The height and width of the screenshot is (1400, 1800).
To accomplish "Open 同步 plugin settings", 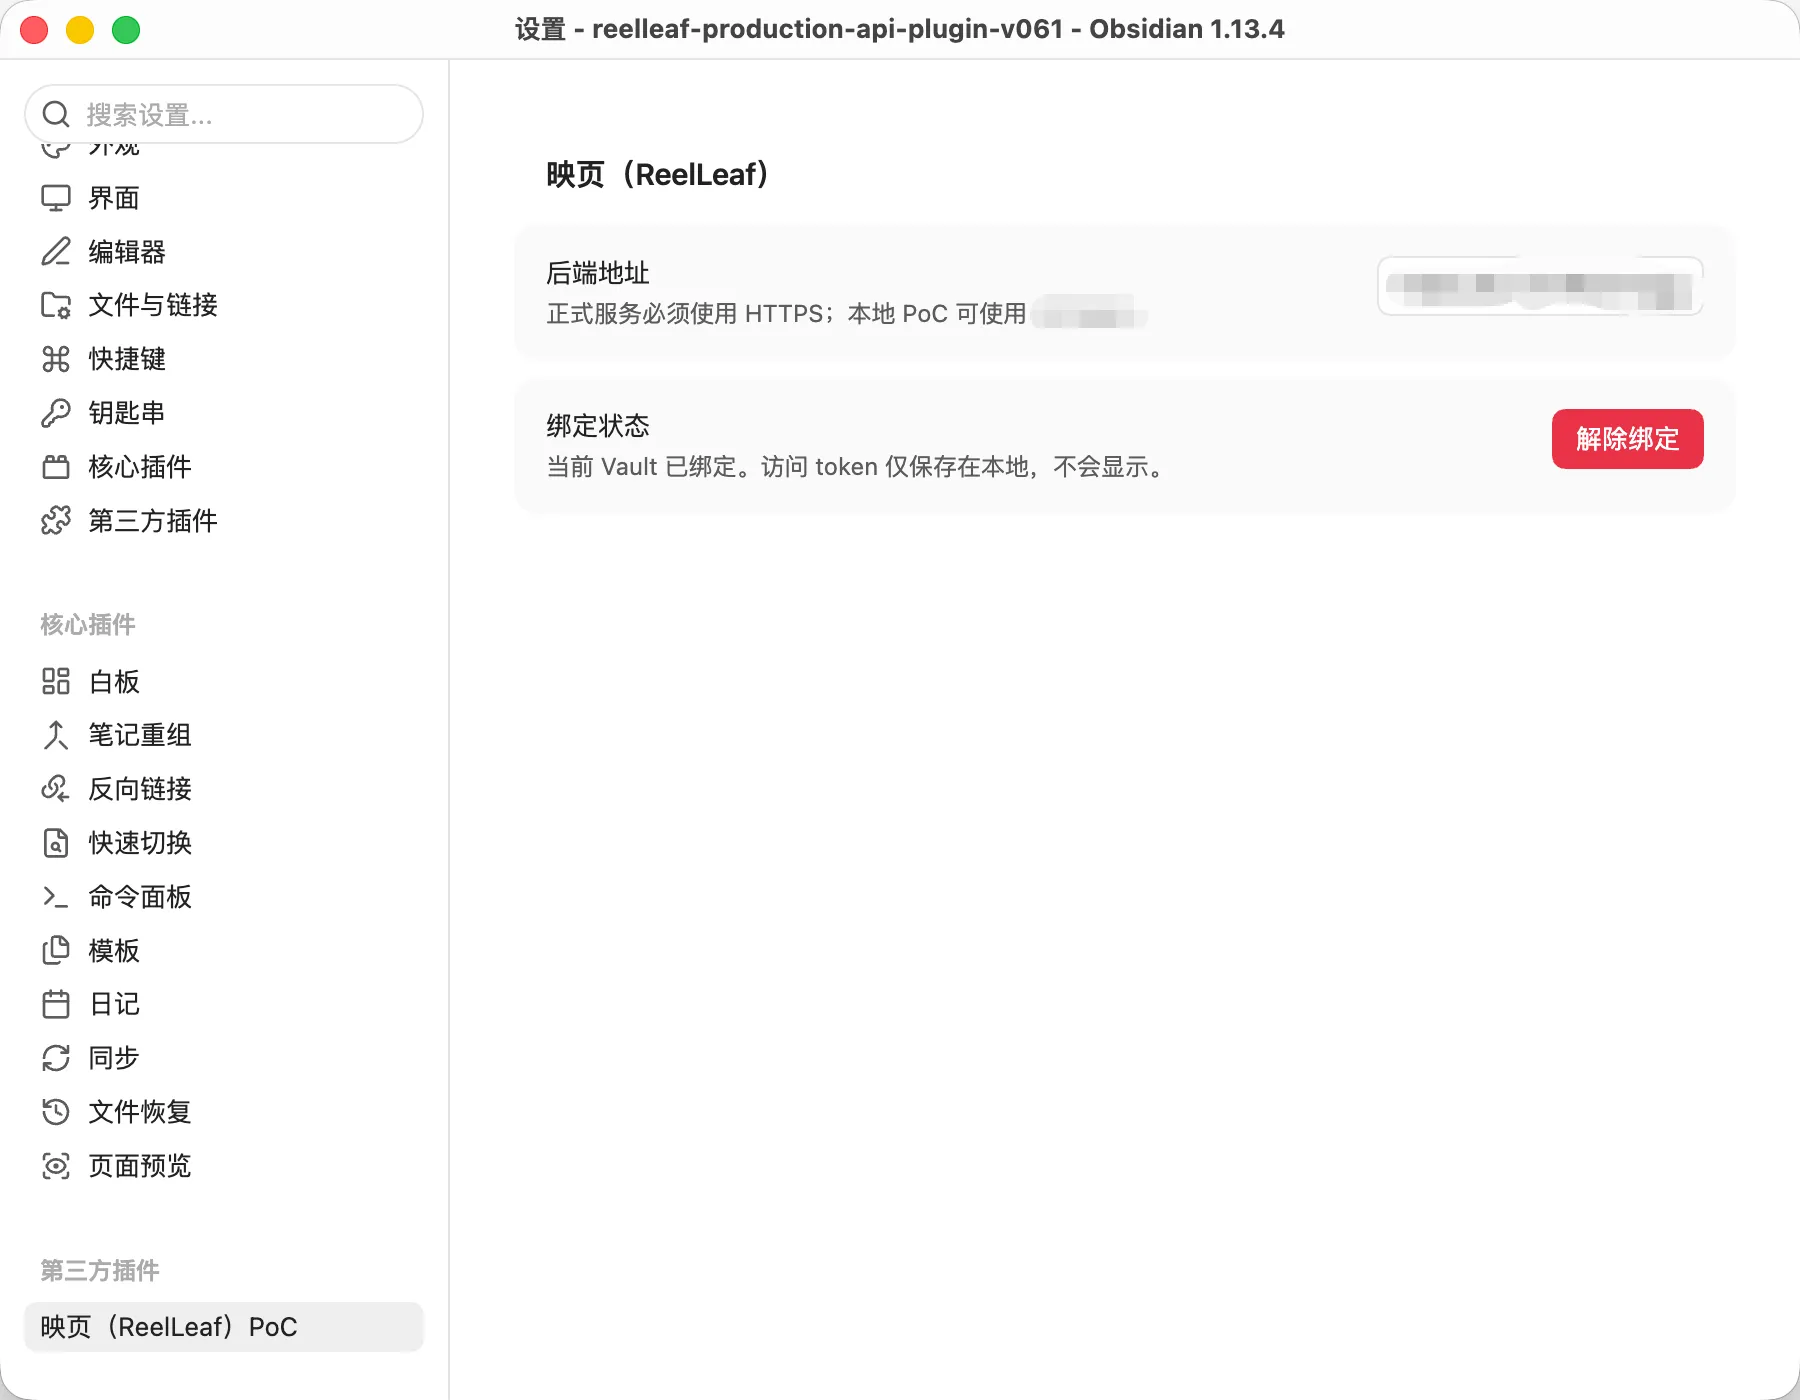I will click(224, 1058).
